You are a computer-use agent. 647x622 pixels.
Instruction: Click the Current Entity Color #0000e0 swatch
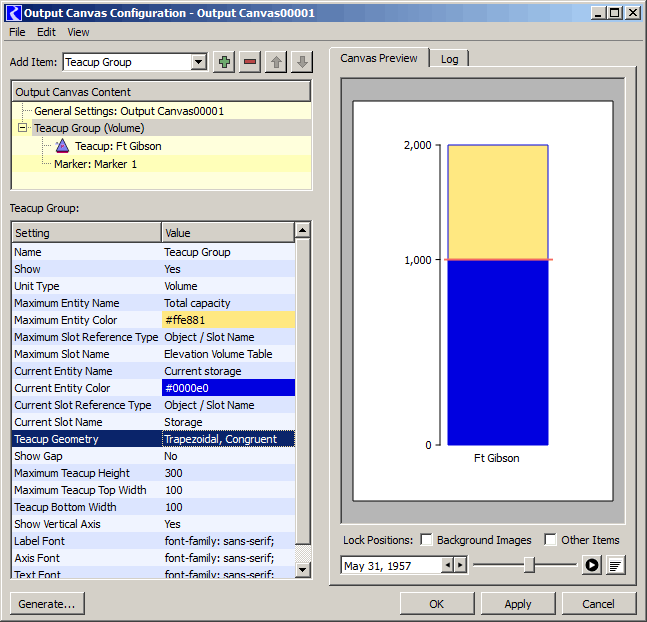pyautogui.click(x=228, y=388)
